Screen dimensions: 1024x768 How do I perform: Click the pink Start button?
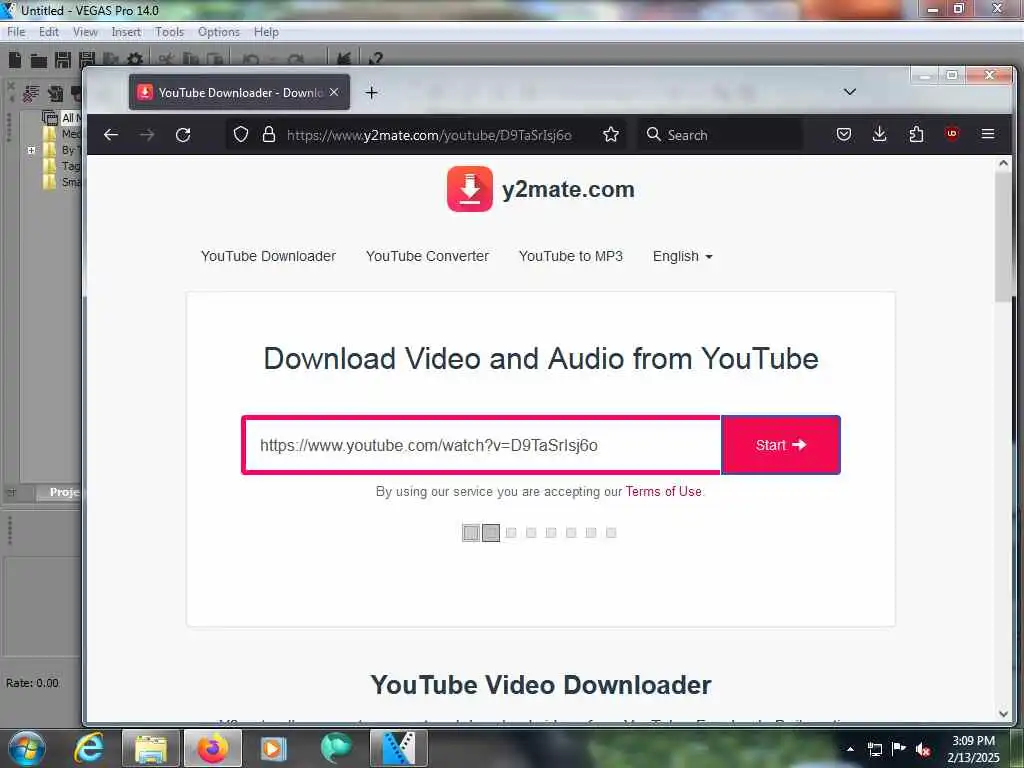pos(780,445)
